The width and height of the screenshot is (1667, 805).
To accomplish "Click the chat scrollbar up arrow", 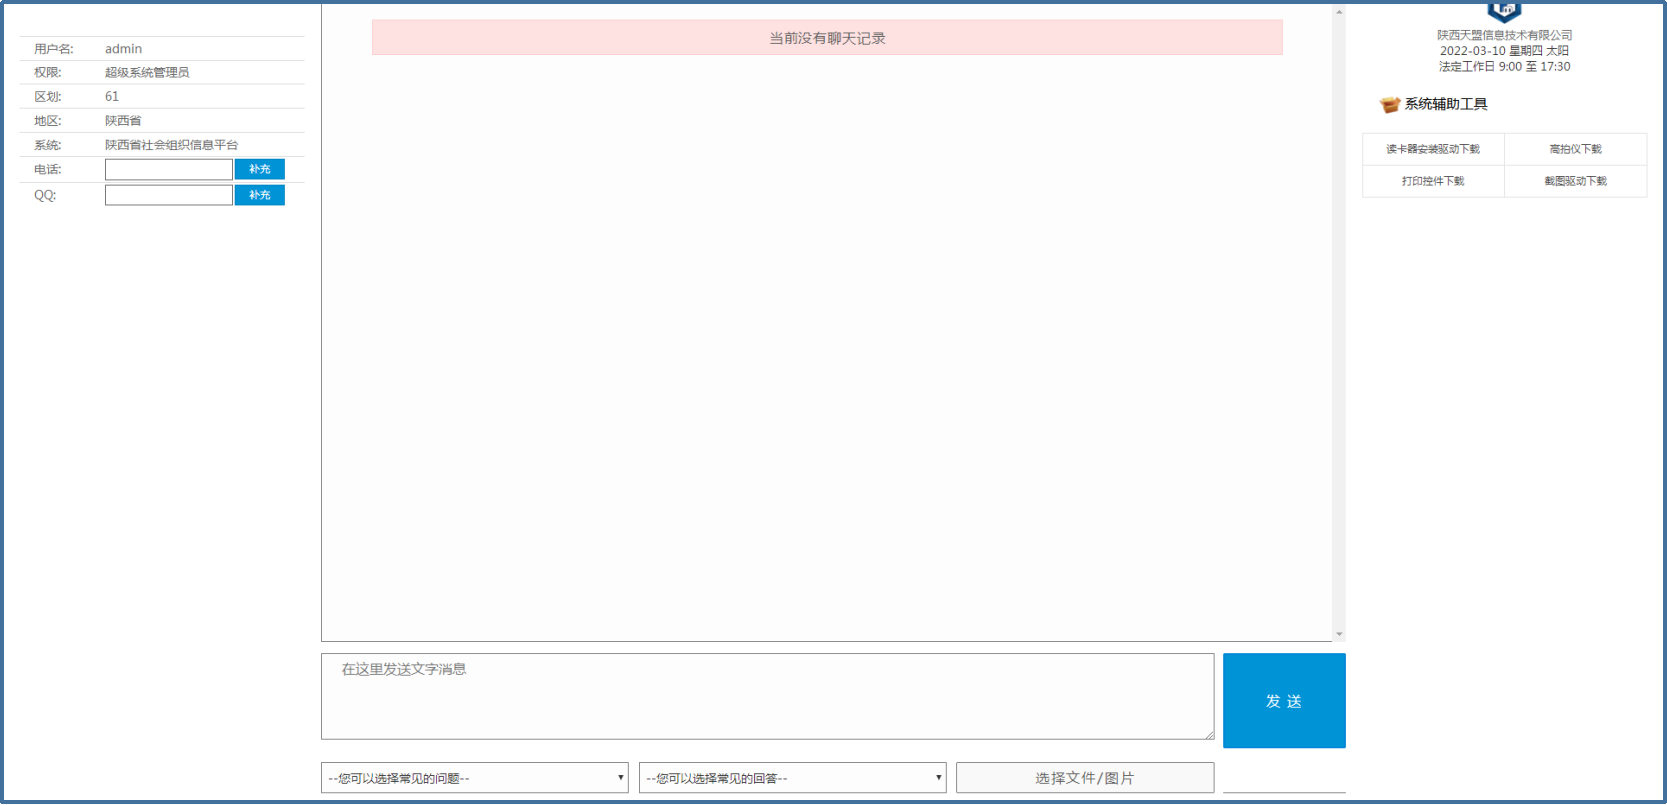I will (1339, 12).
